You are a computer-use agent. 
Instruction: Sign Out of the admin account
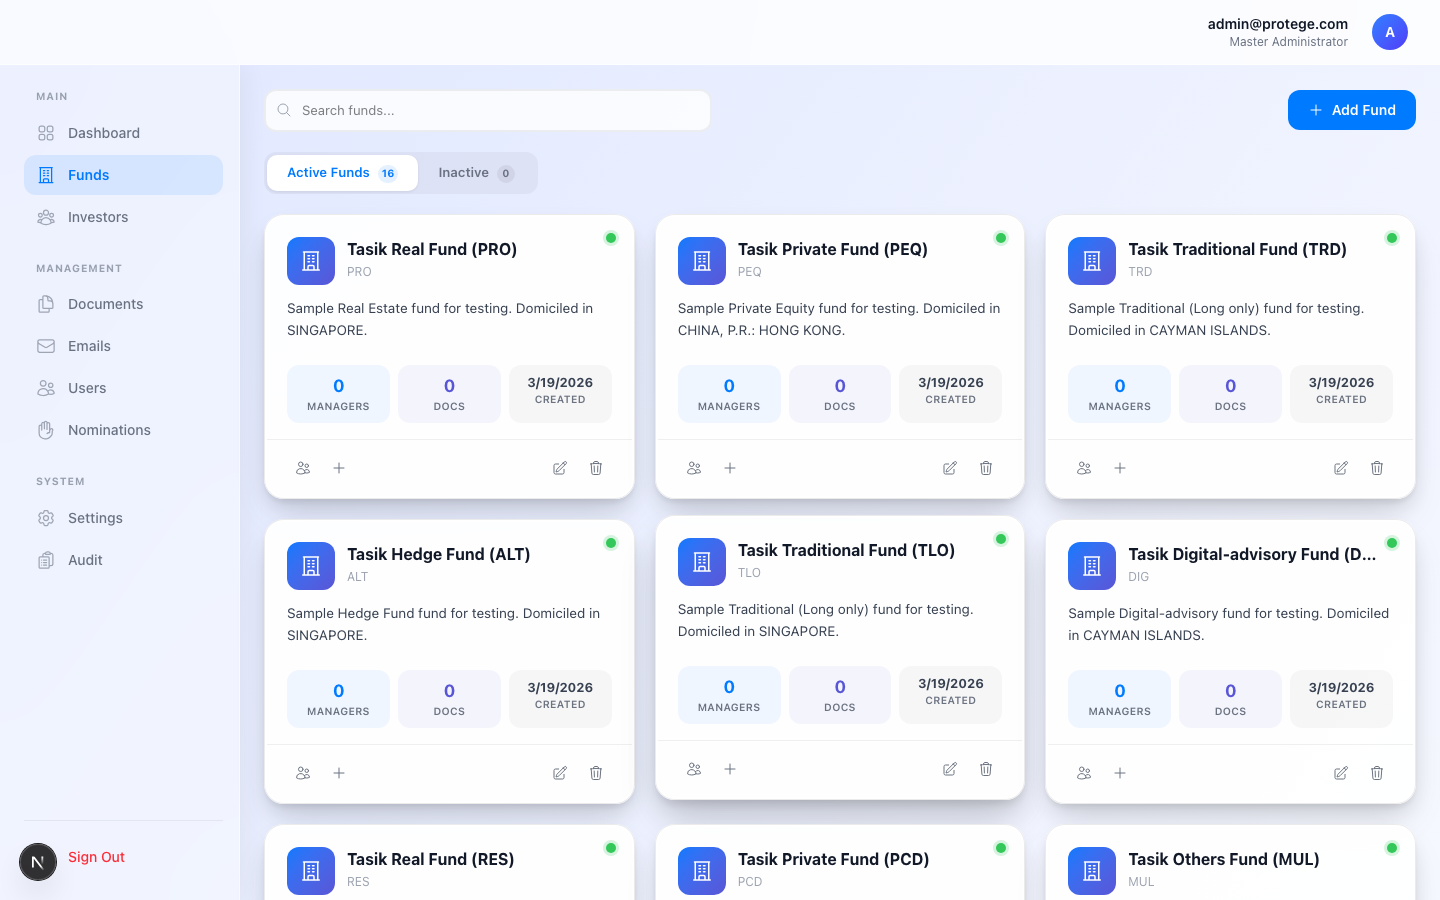click(x=96, y=857)
